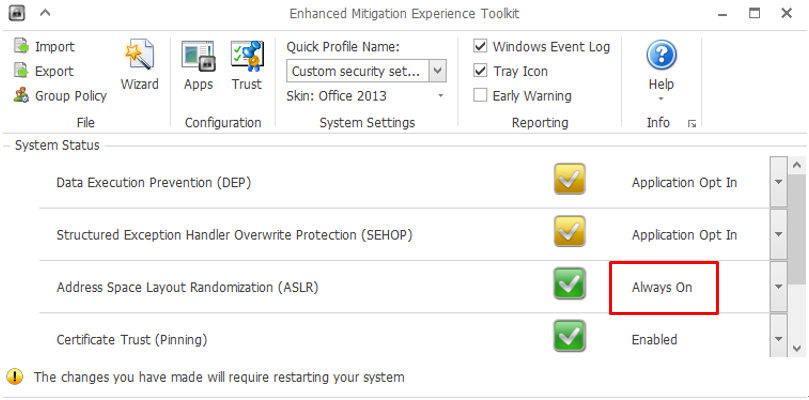
Task: Open the Quick Profile Name dropdown
Action: (x=438, y=71)
